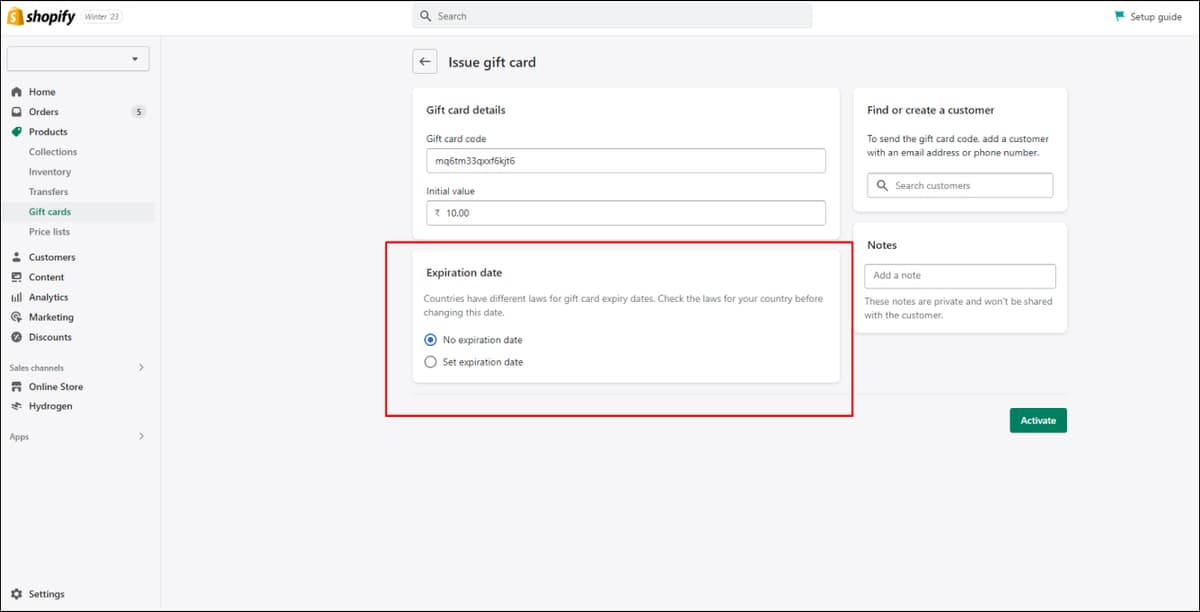The height and width of the screenshot is (612, 1200).
Task: Click the Issue gift card heading
Action: point(492,62)
